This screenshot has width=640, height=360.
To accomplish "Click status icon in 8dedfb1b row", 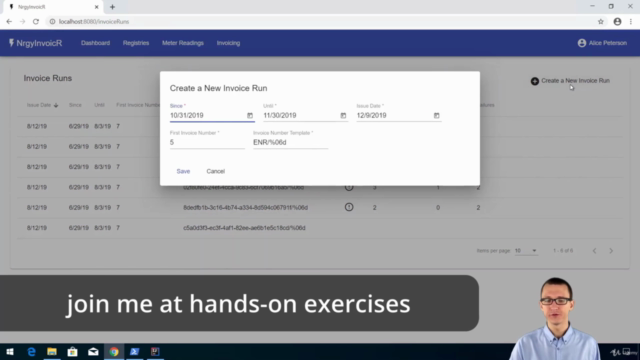I will 349,207.
